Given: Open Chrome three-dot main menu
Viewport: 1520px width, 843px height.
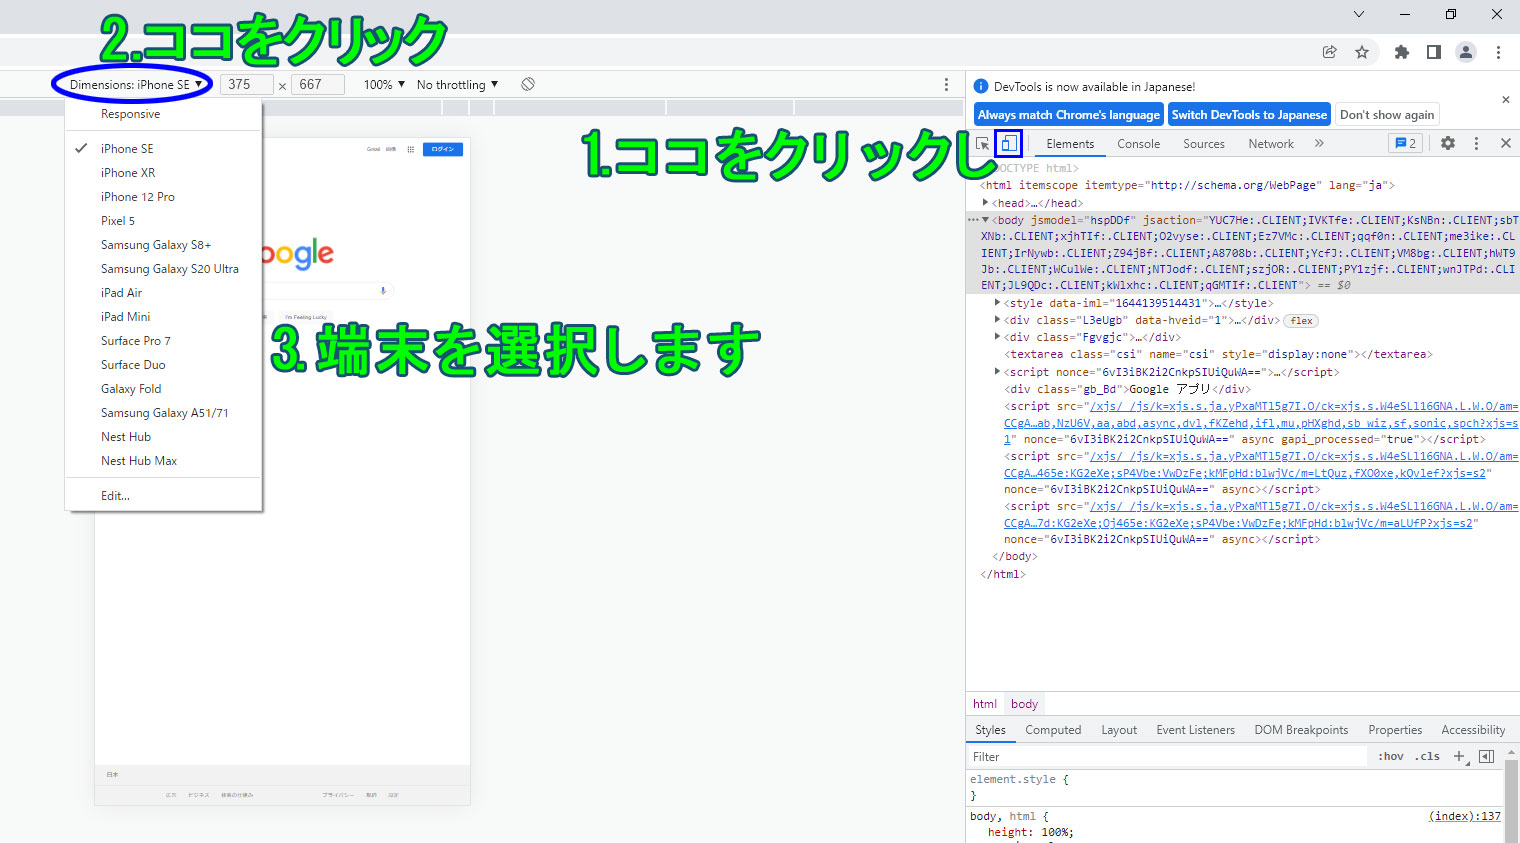Looking at the screenshot, I should coord(1498,52).
